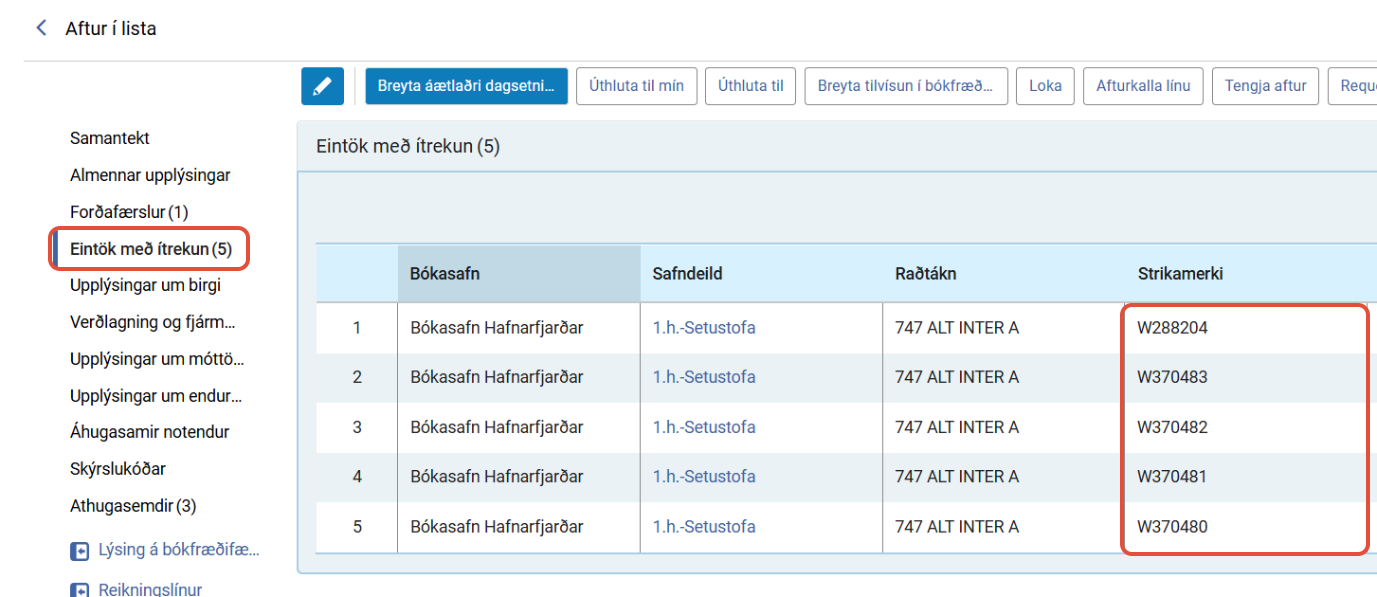Select Áhugasamir notendur in sidebar

149,432
